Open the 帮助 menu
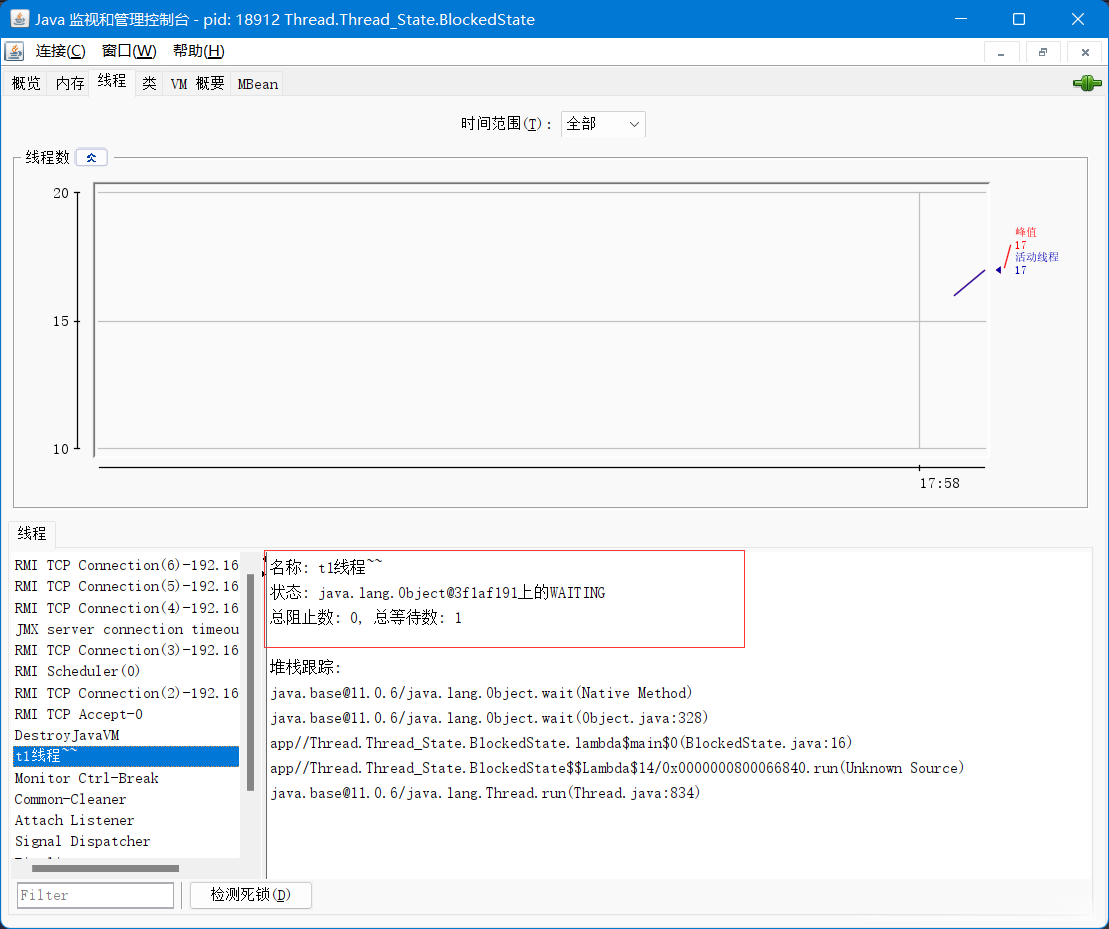Viewport: 1109px width, 929px height. [x=198, y=51]
